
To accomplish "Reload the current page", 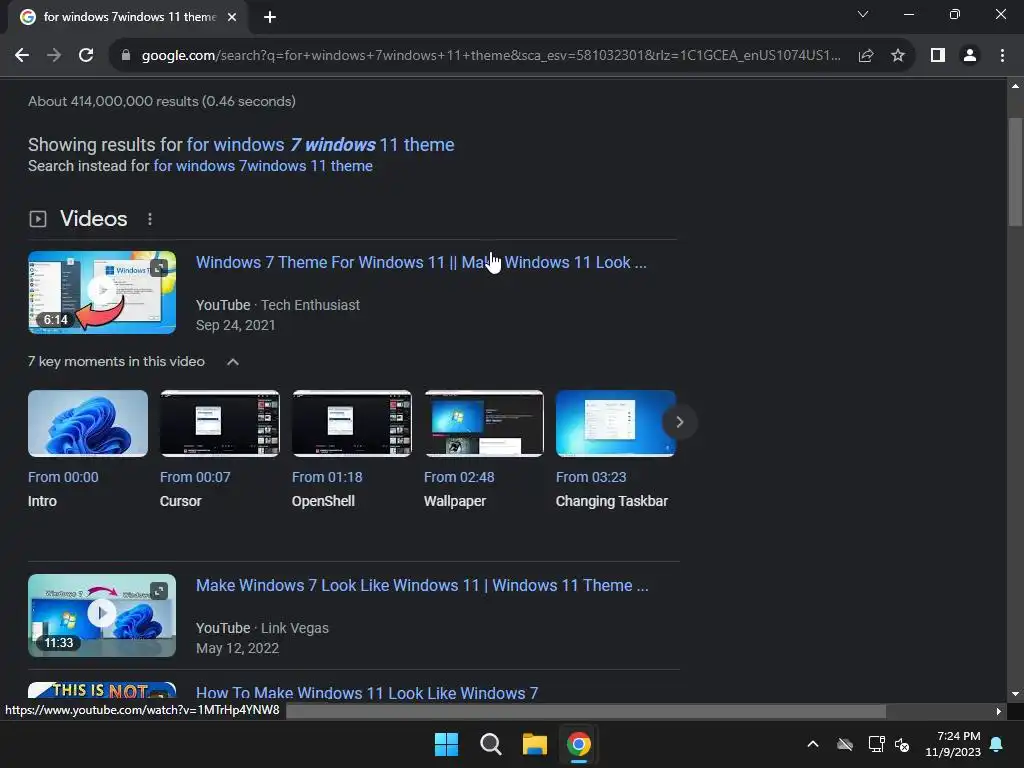I will click(86, 56).
